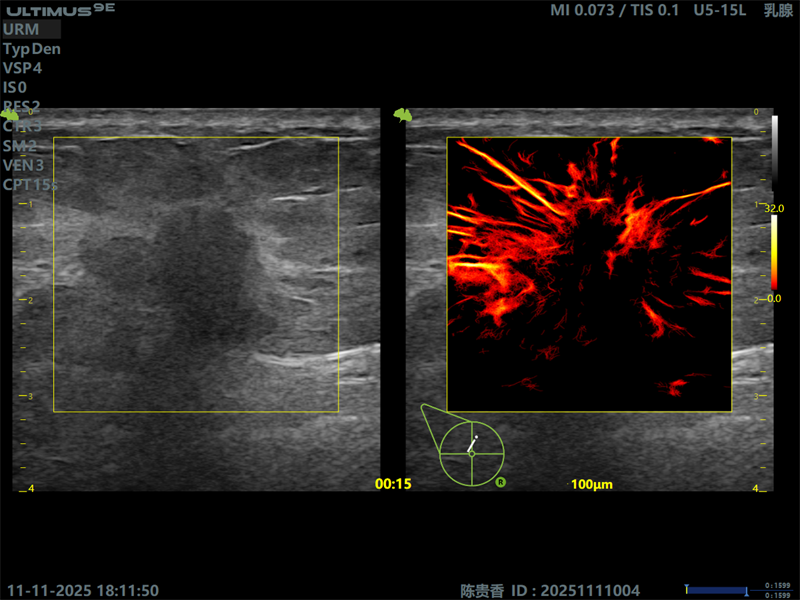Click the VSP 4 parameter
This screenshot has width=800, height=600.
22,68
